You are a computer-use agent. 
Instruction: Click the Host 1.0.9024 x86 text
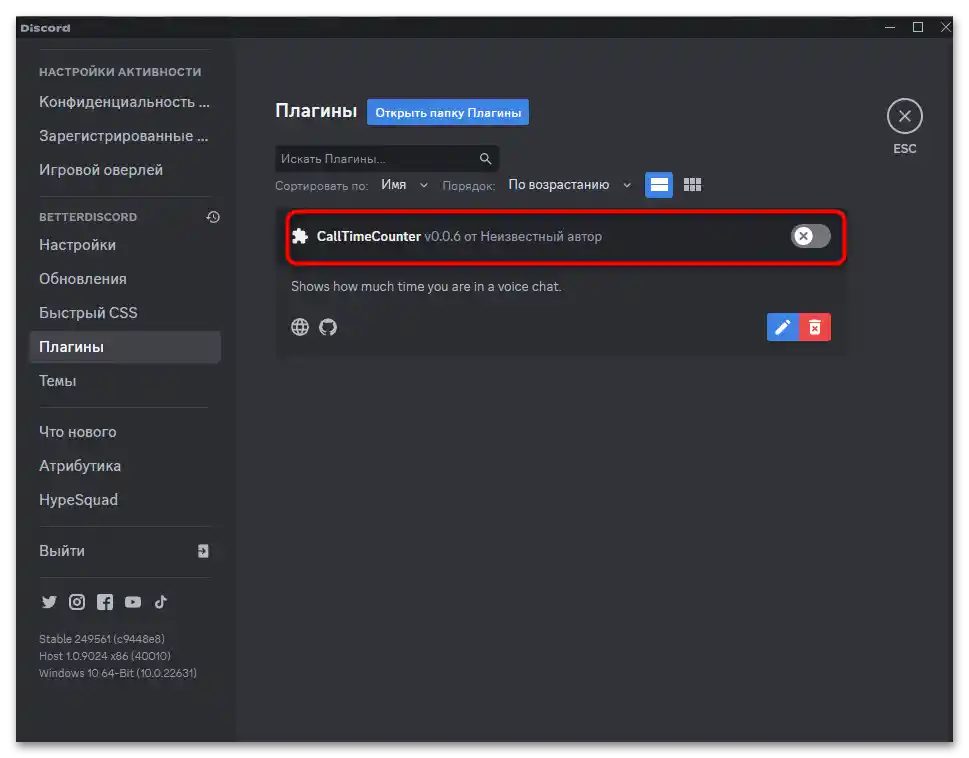click(105, 656)
